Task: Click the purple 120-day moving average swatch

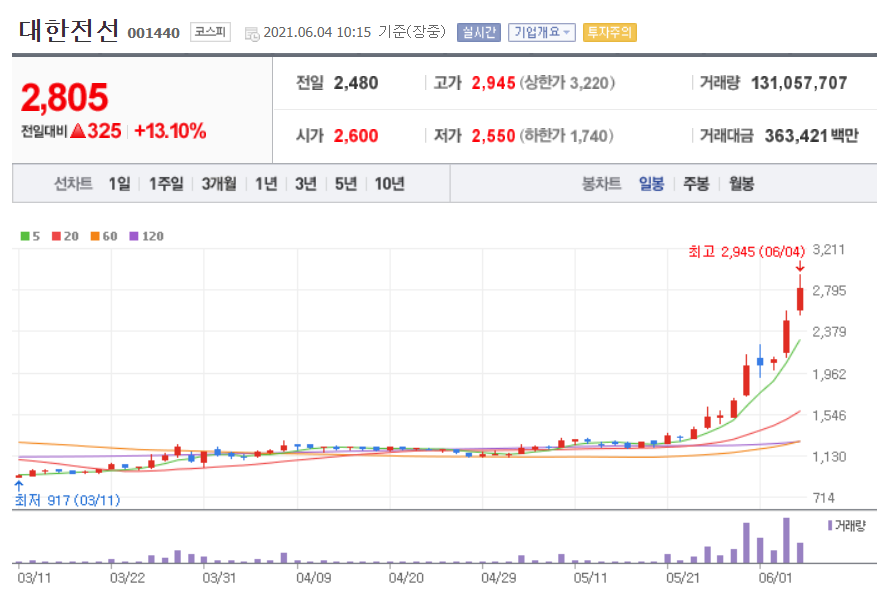Action: pyautogui.click(x=134, y=236)
